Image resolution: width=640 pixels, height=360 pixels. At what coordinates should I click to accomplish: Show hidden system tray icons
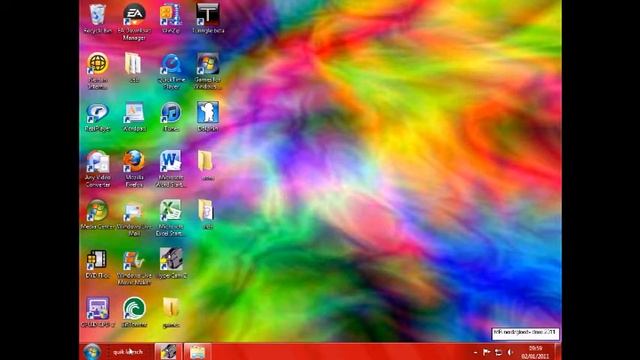476,352
